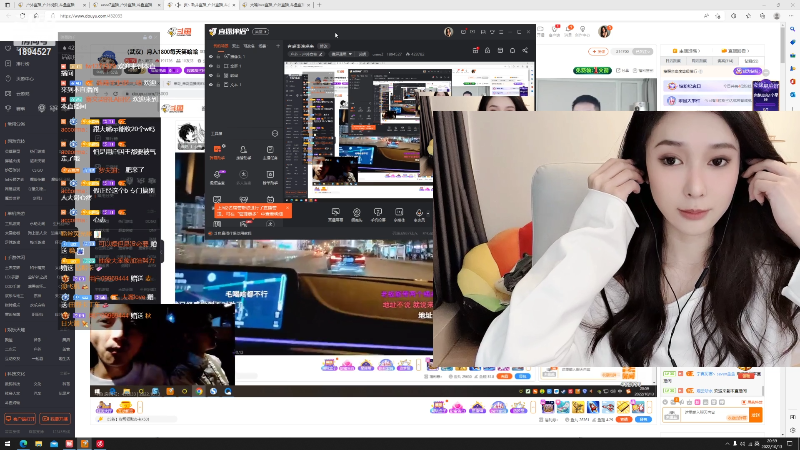The height and width of the screenshot is (450, 800).
Task: Click the emoji icon above the chat input
Action: click(665, 402)
